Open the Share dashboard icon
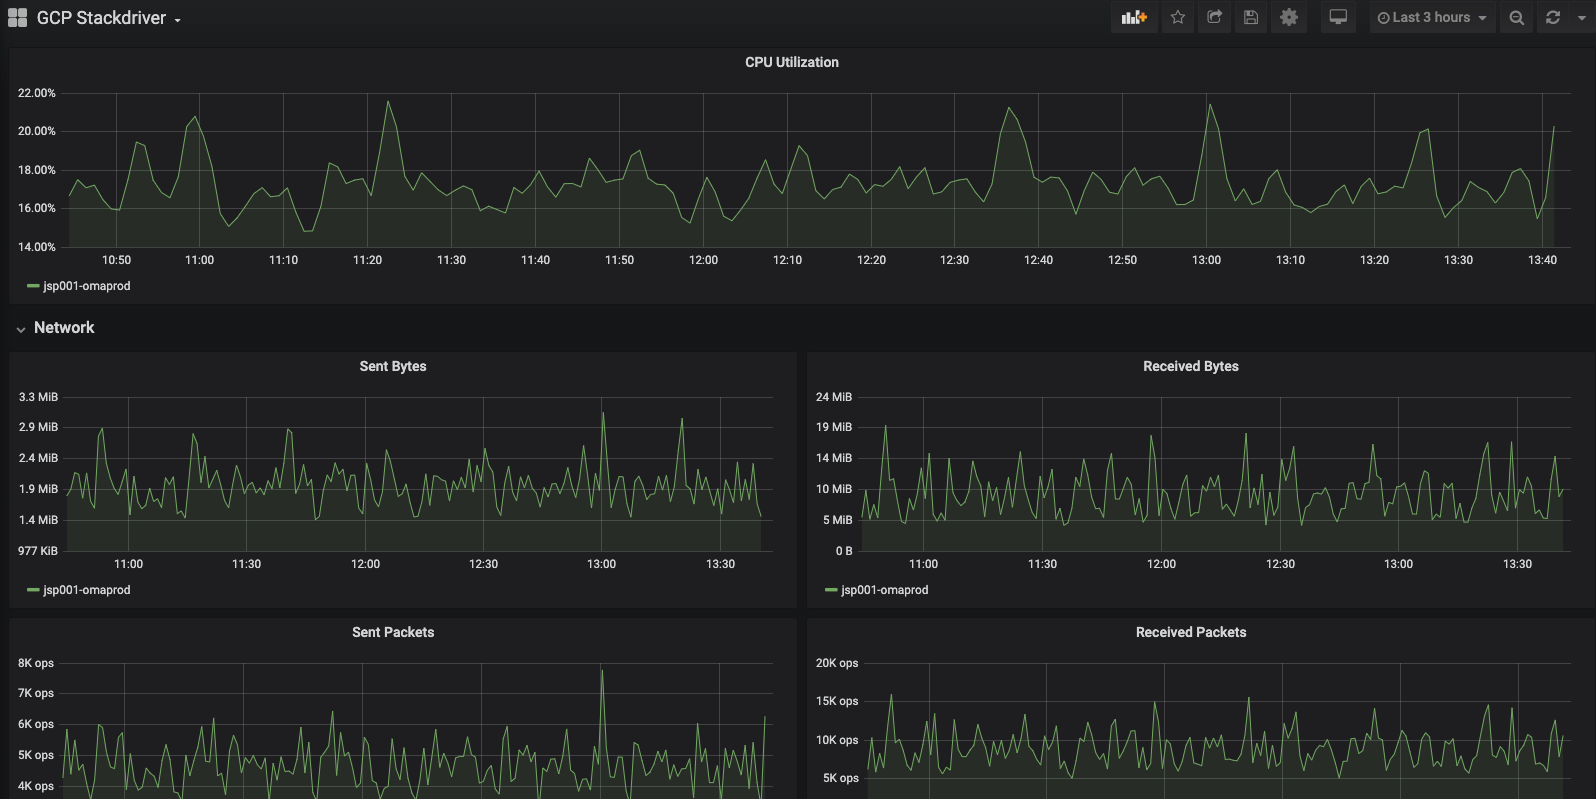1596x799 pixels. point(1214,17)
